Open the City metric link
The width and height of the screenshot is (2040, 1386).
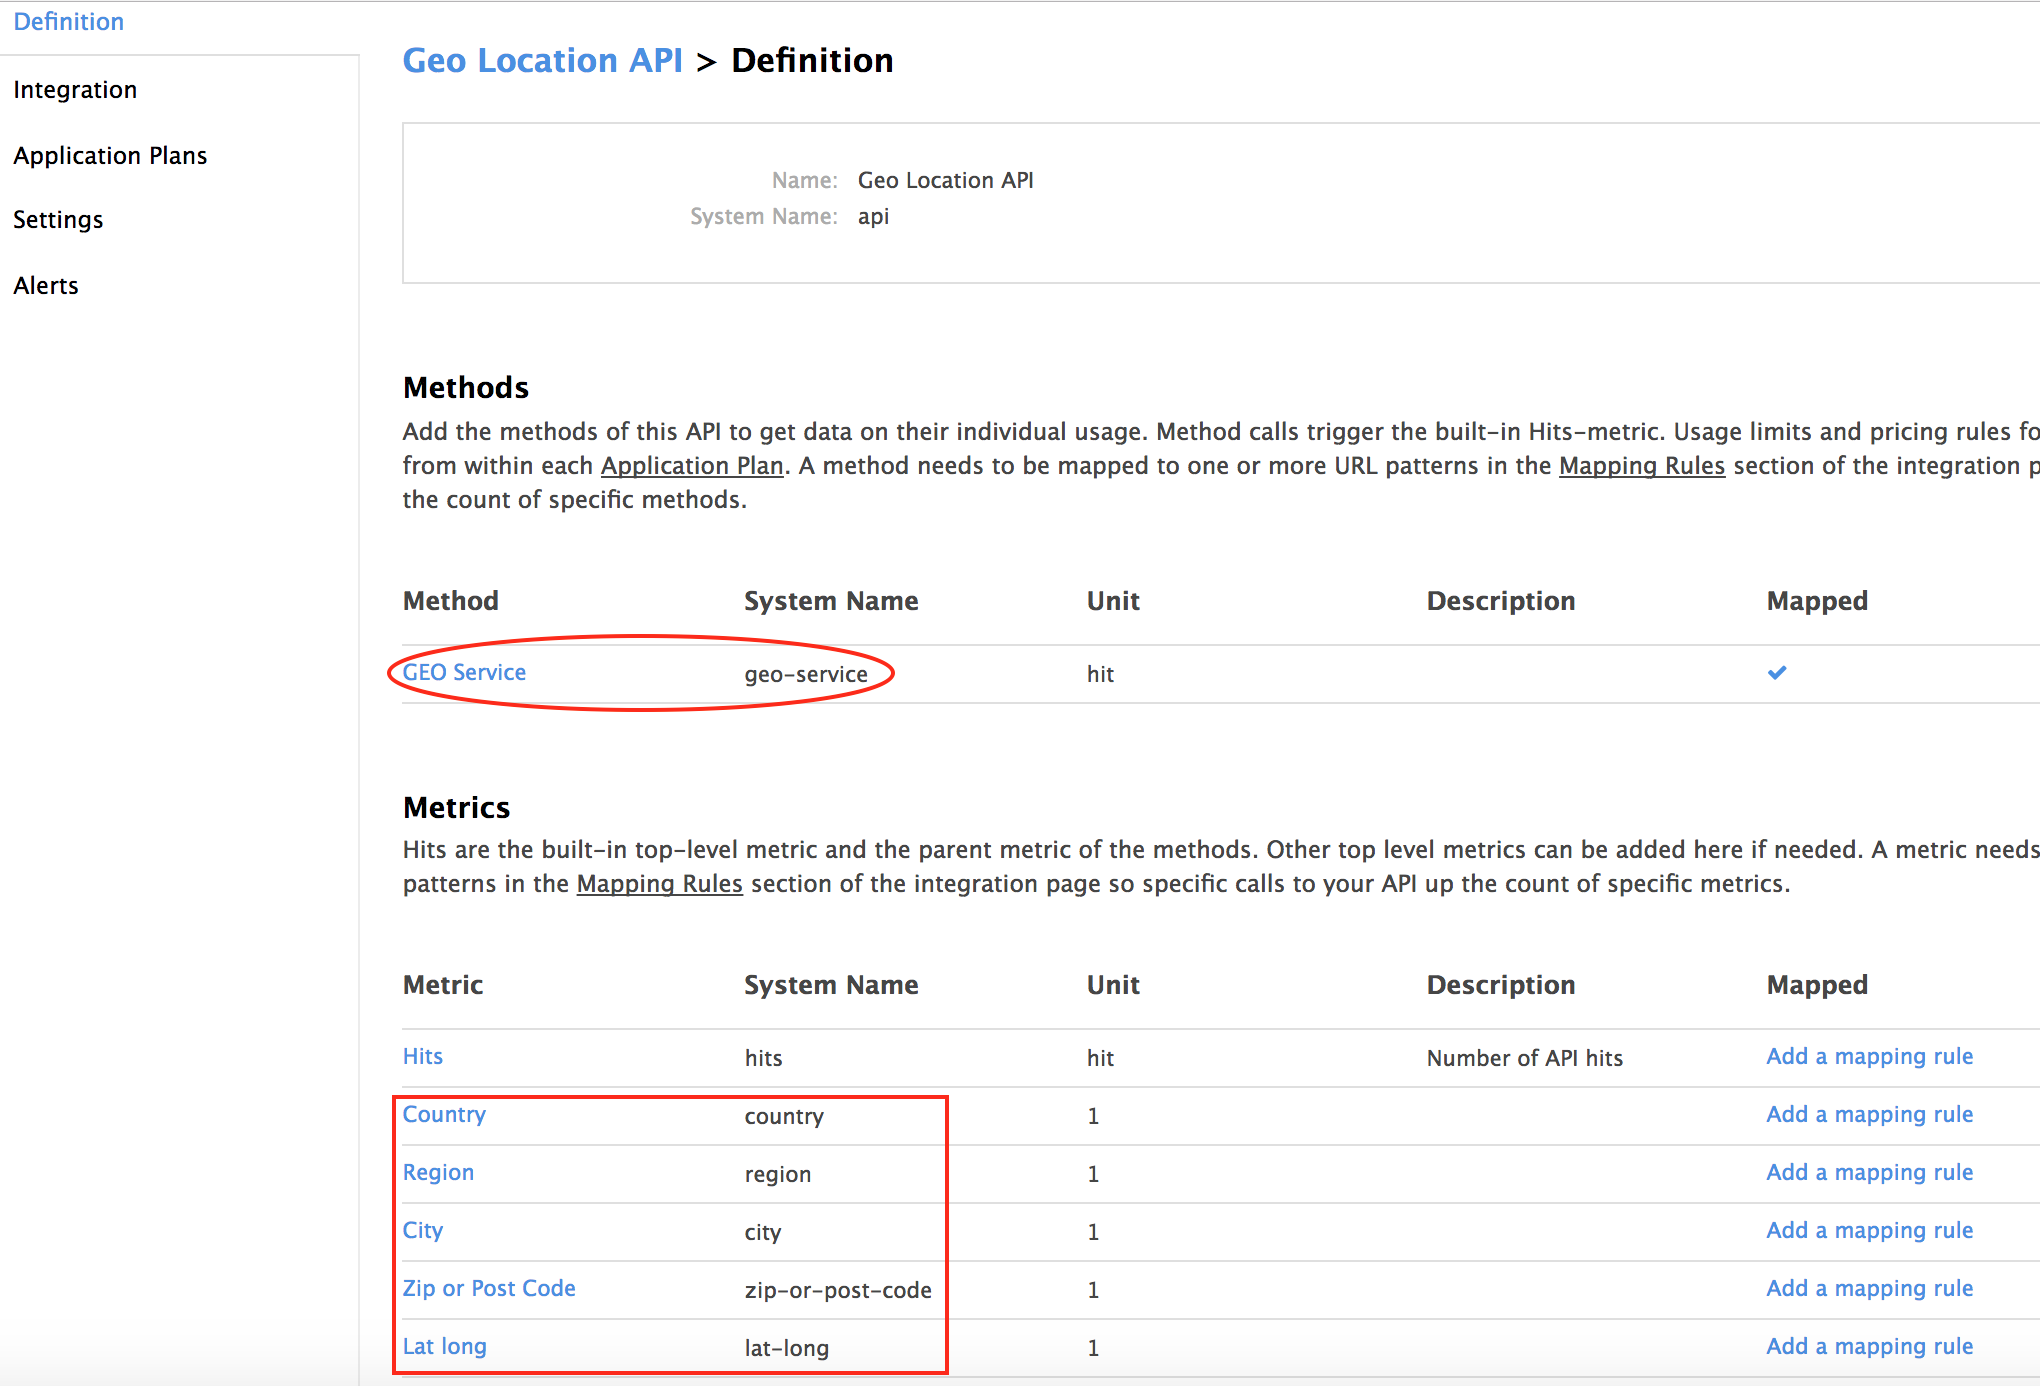[422, 1231]
